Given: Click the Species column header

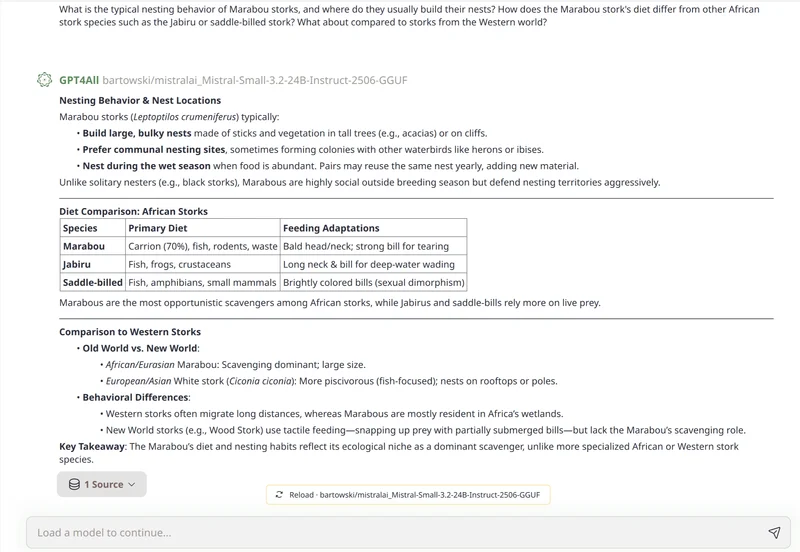Looking at the screenshot, I should click(x=80, y=228).
